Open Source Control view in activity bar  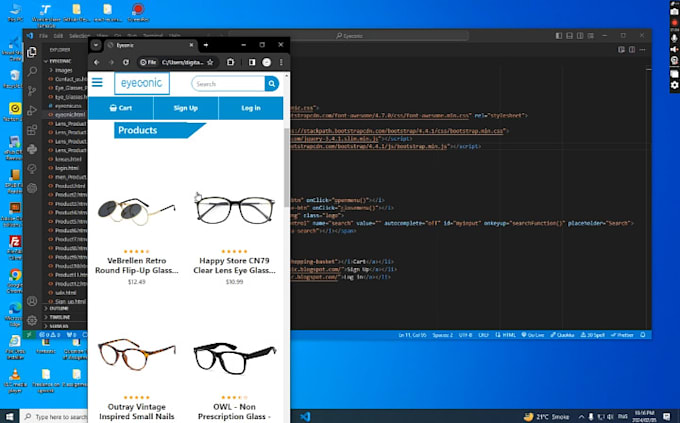click(x=33, y=90)
